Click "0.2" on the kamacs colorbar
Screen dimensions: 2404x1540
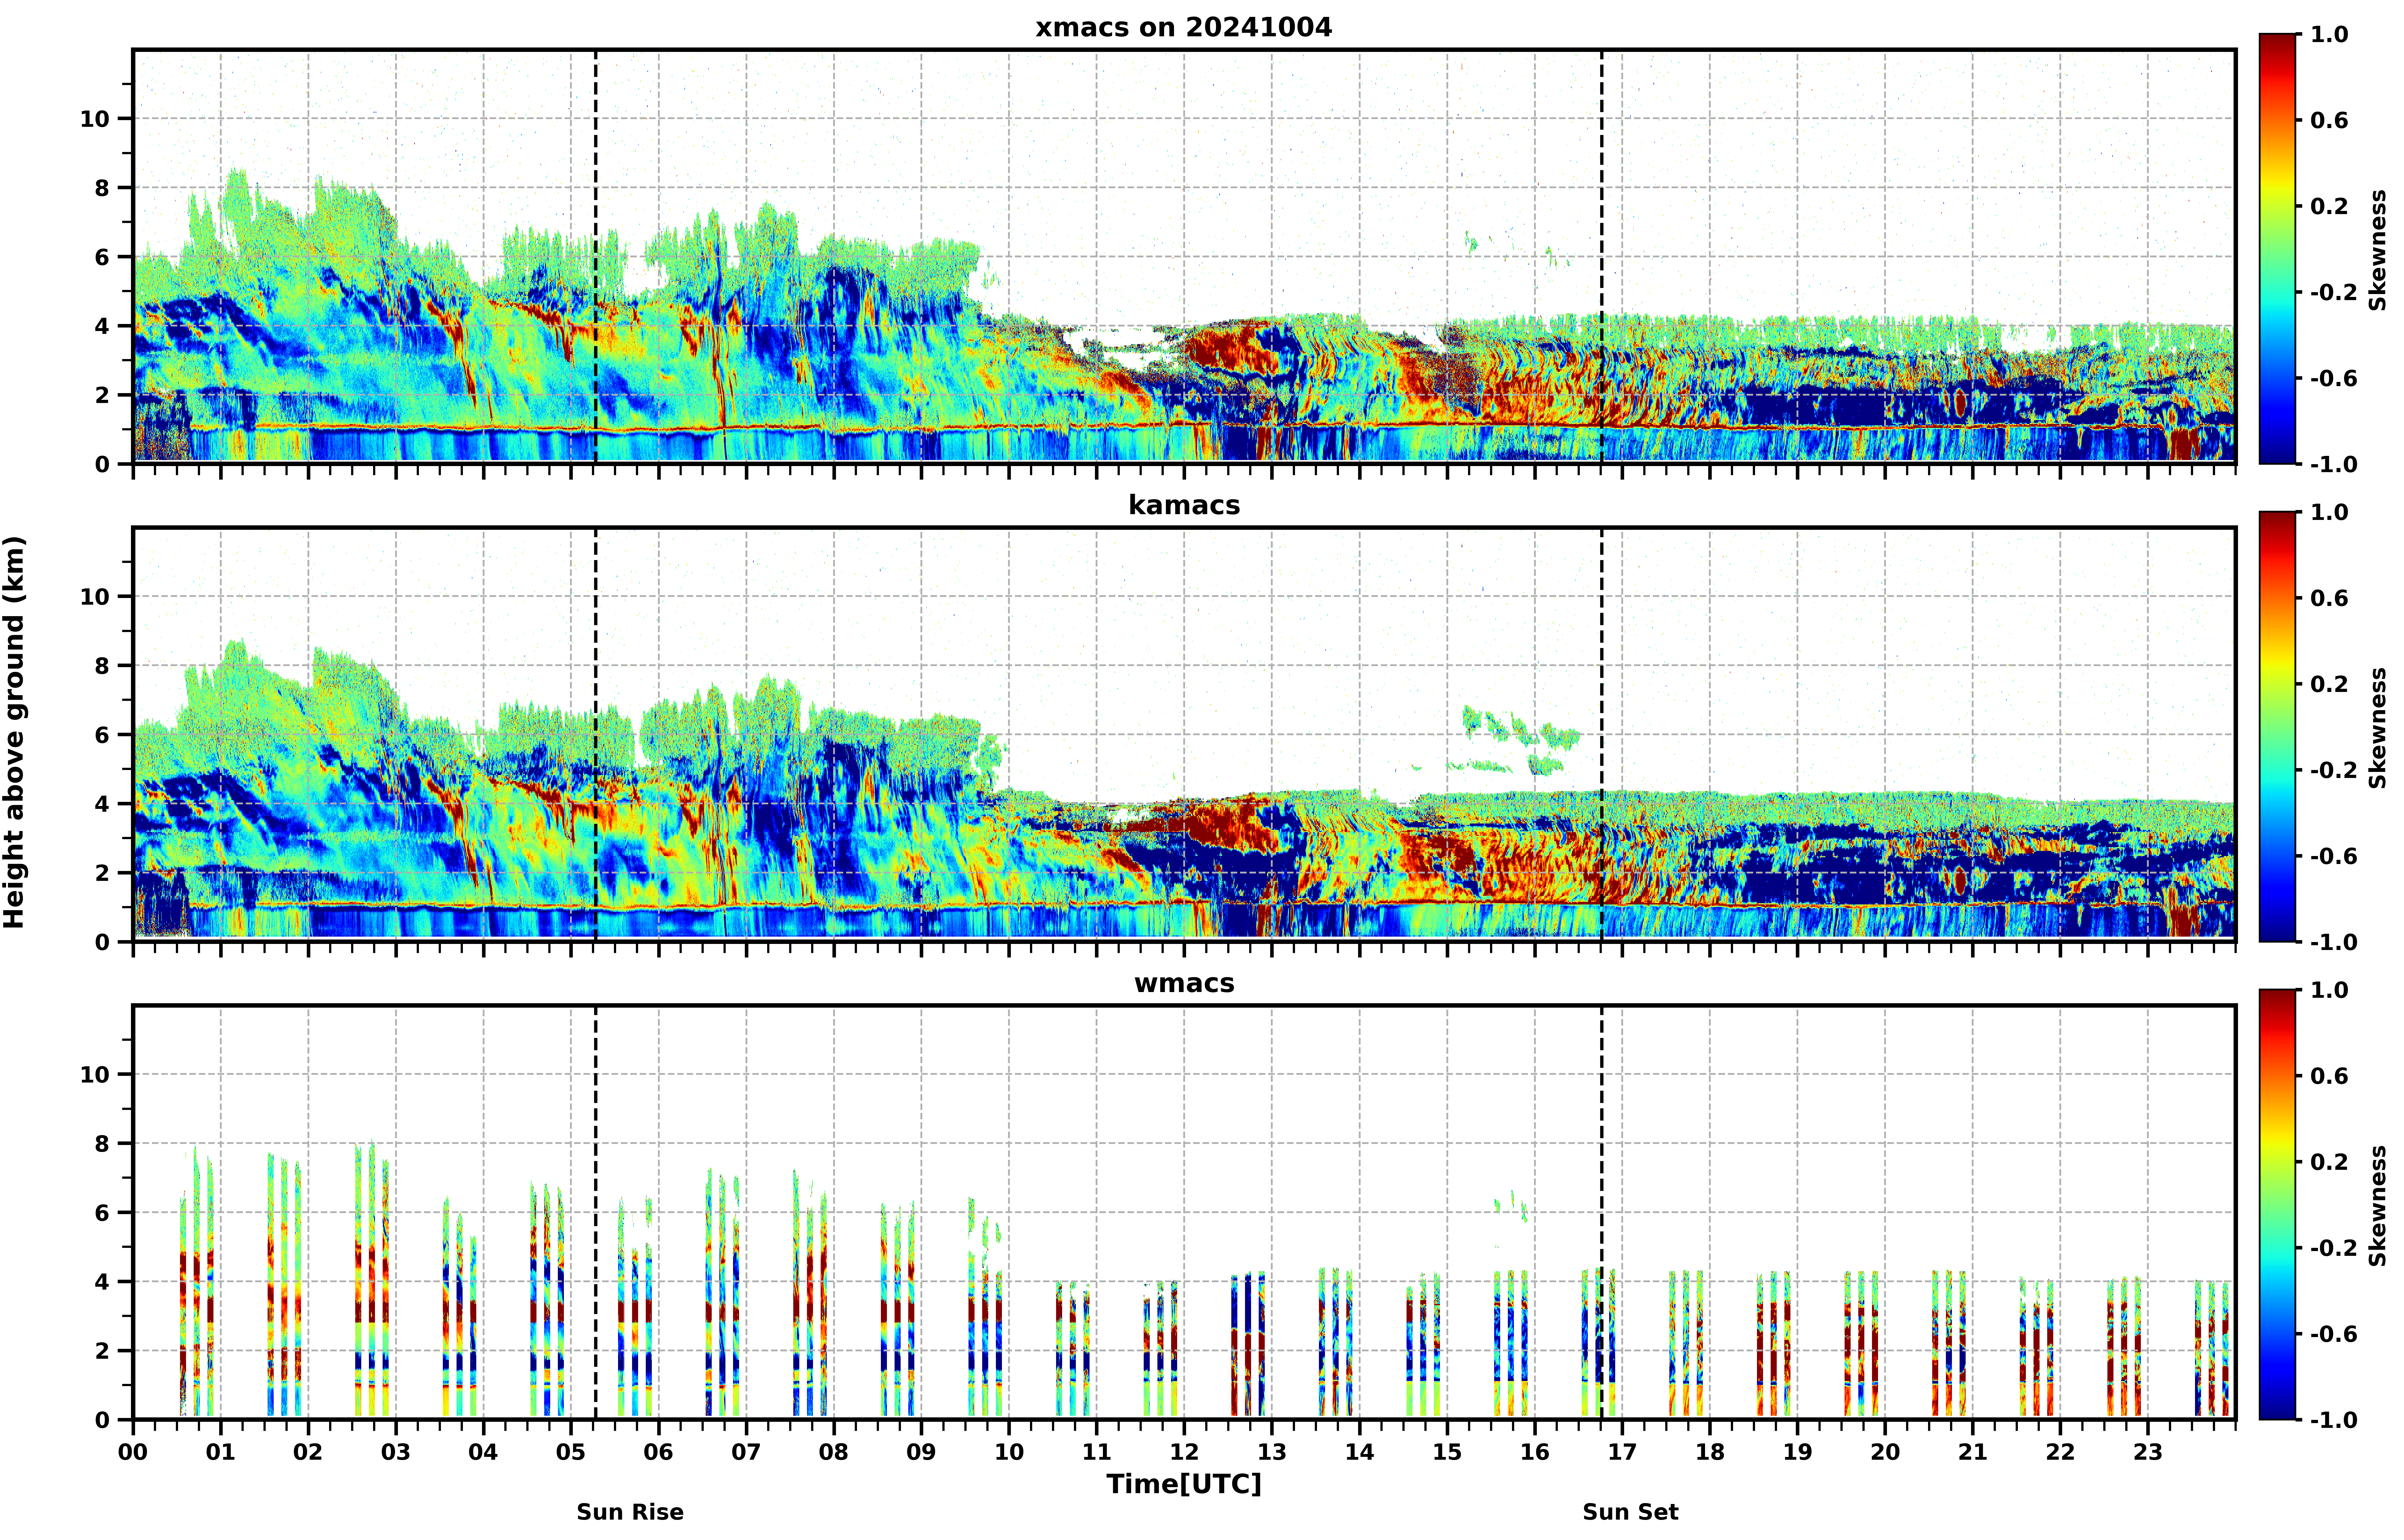[x=2329, y=684]
